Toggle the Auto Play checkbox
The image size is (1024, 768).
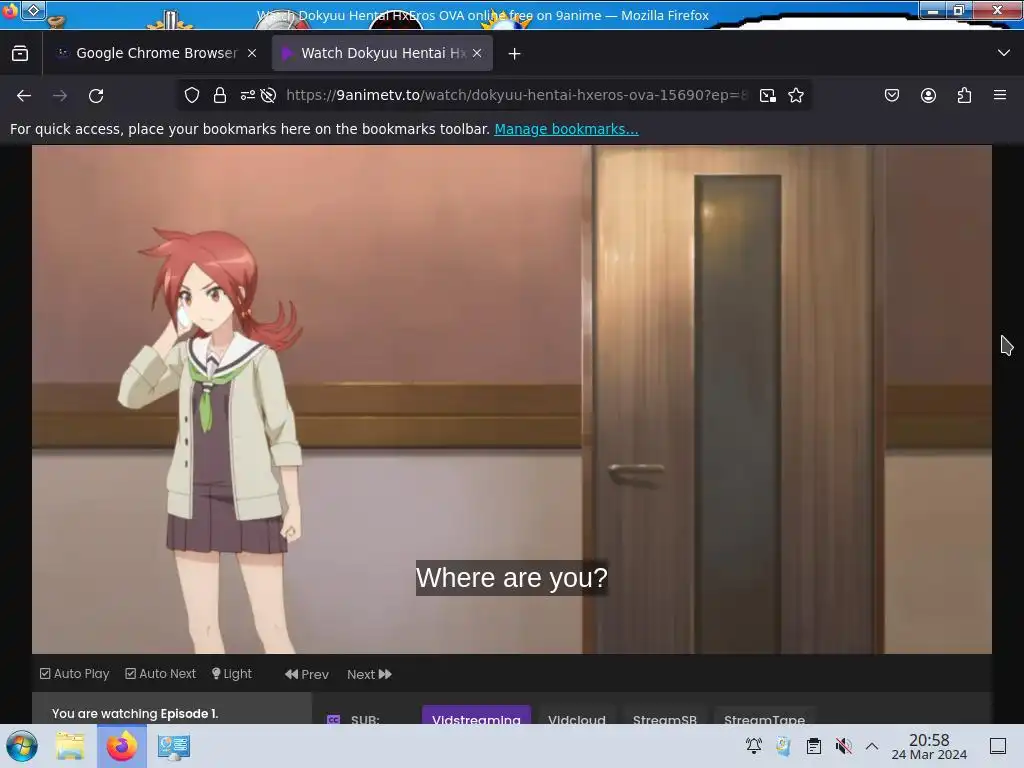74,673
